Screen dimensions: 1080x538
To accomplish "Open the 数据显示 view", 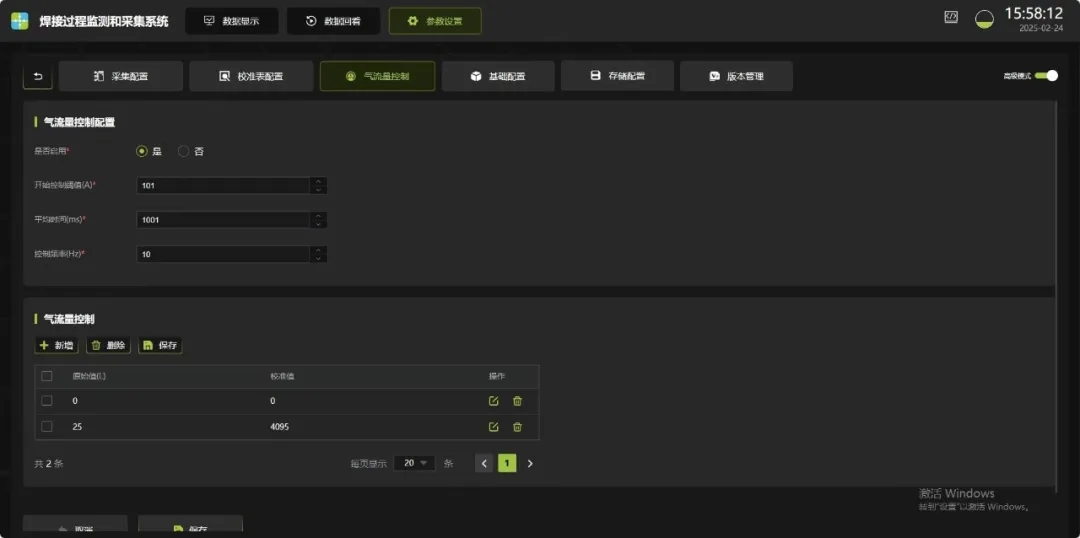I will (231, 21).
